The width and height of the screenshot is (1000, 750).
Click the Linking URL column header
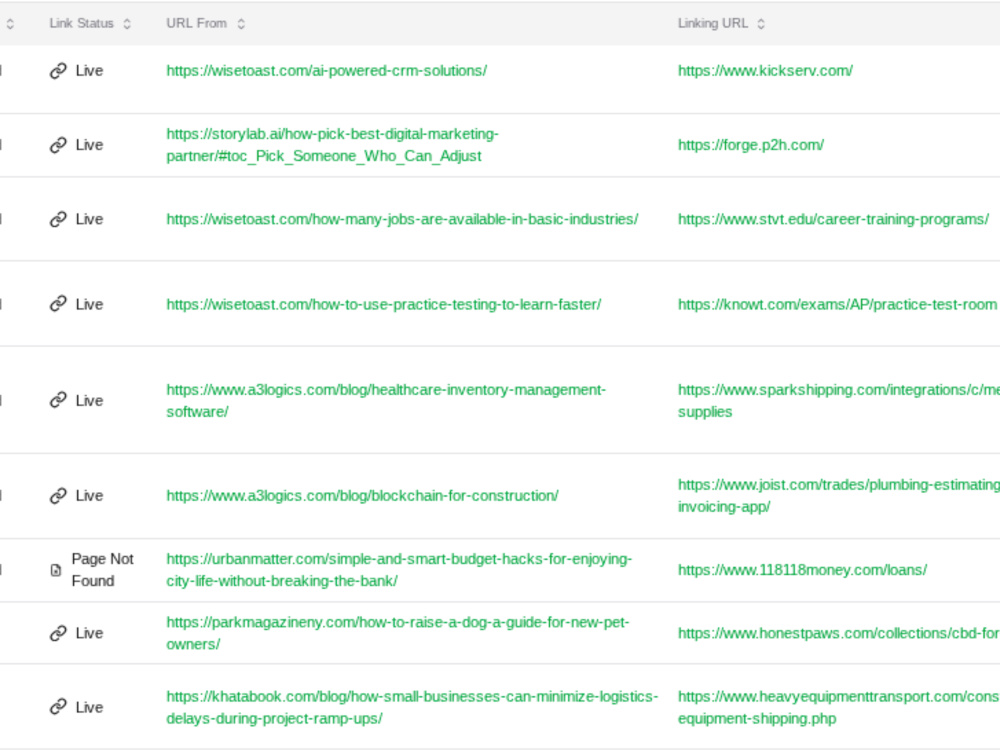(x=712, y=24)
